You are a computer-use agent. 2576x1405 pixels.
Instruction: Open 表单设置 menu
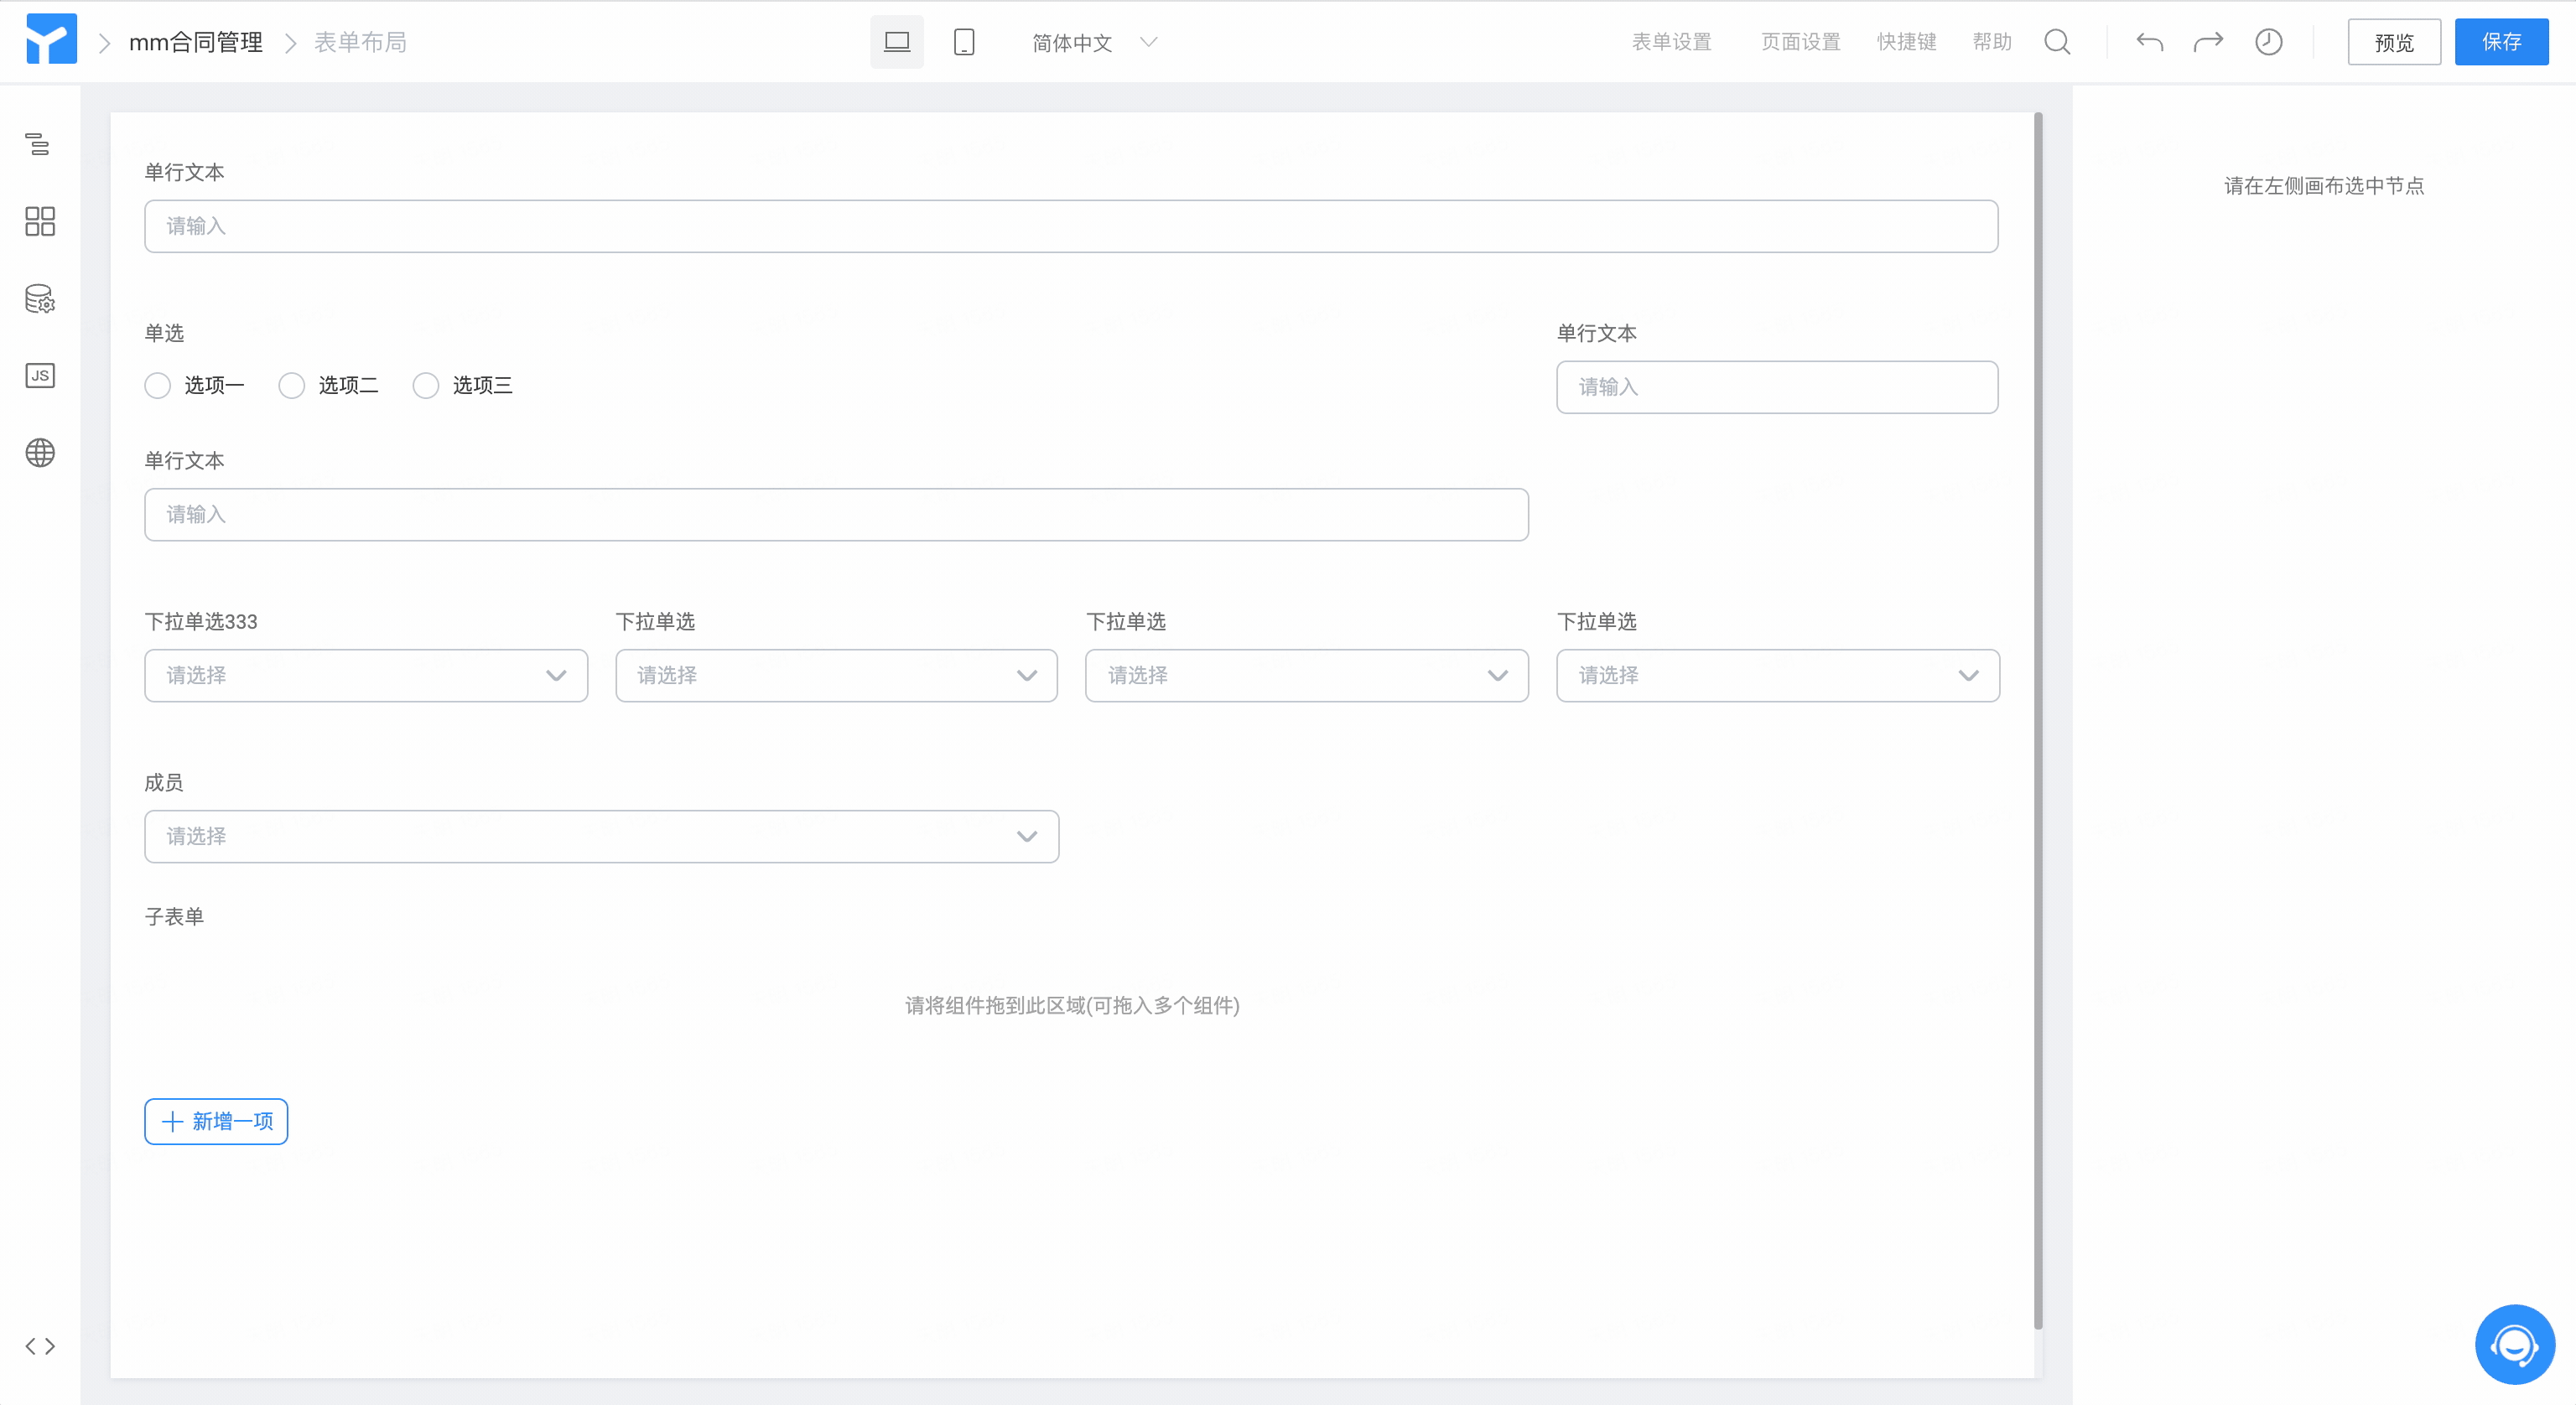point(1672,42)
